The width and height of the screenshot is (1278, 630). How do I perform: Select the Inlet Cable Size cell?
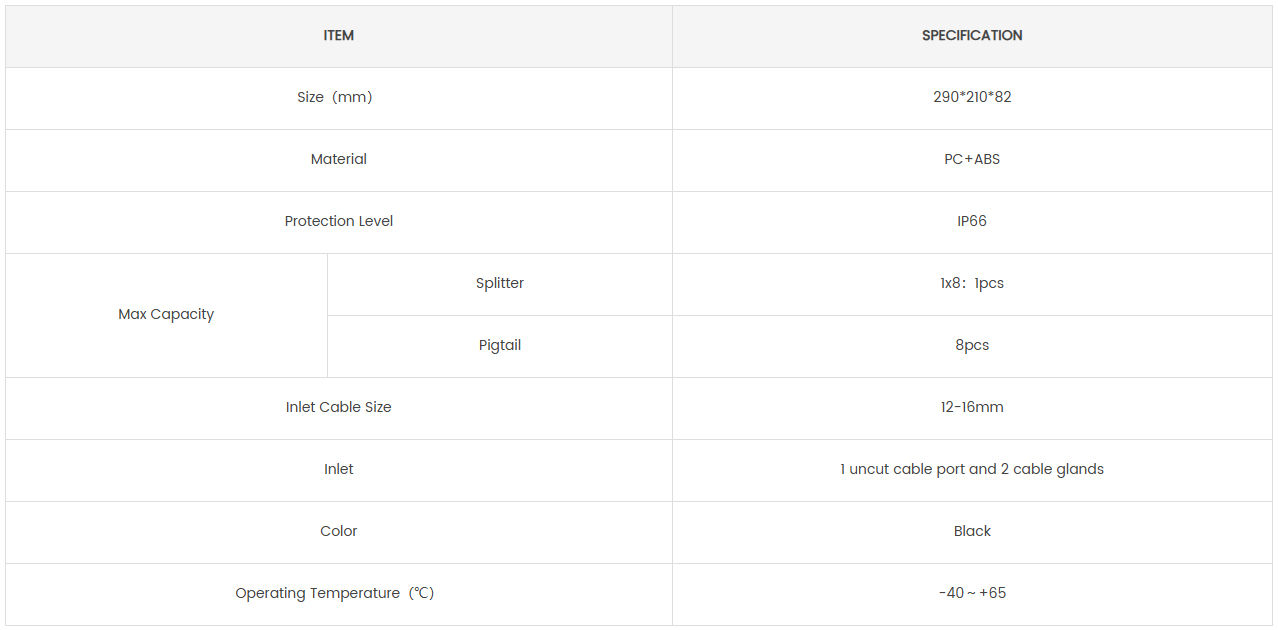tap(338, 408)
